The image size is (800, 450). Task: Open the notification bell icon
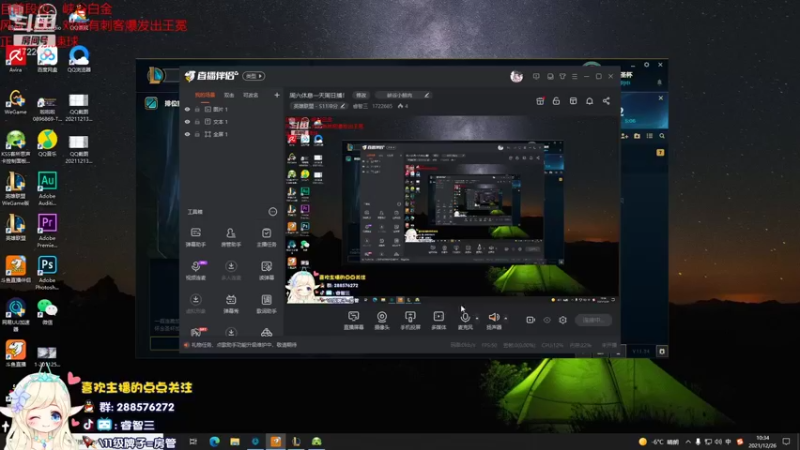coord(589,101)
